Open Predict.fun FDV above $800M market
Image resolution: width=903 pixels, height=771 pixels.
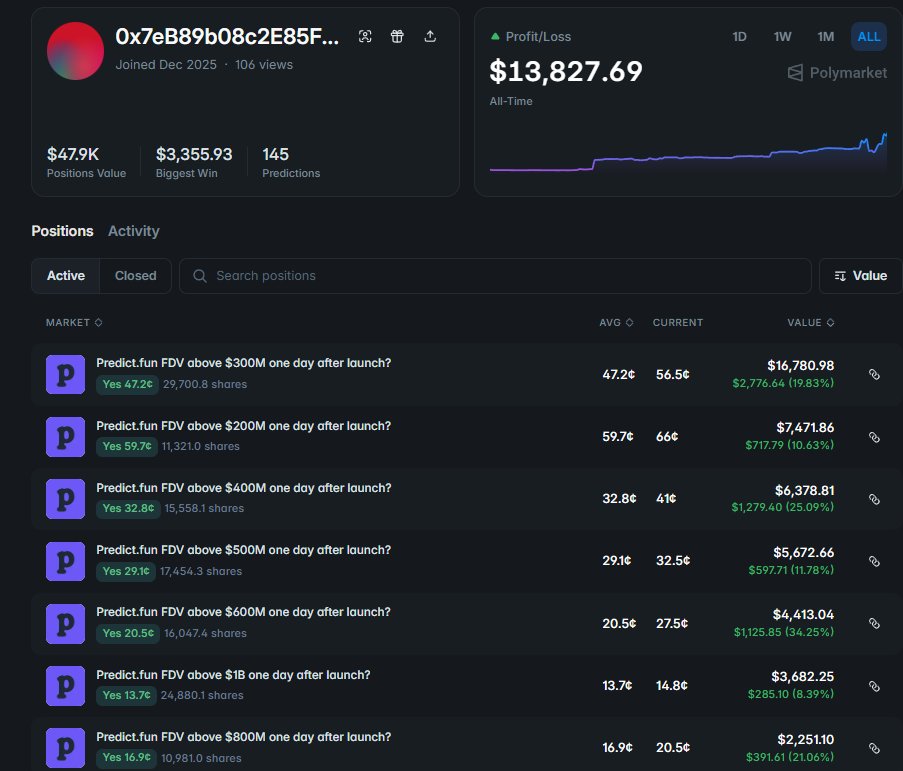244,736
